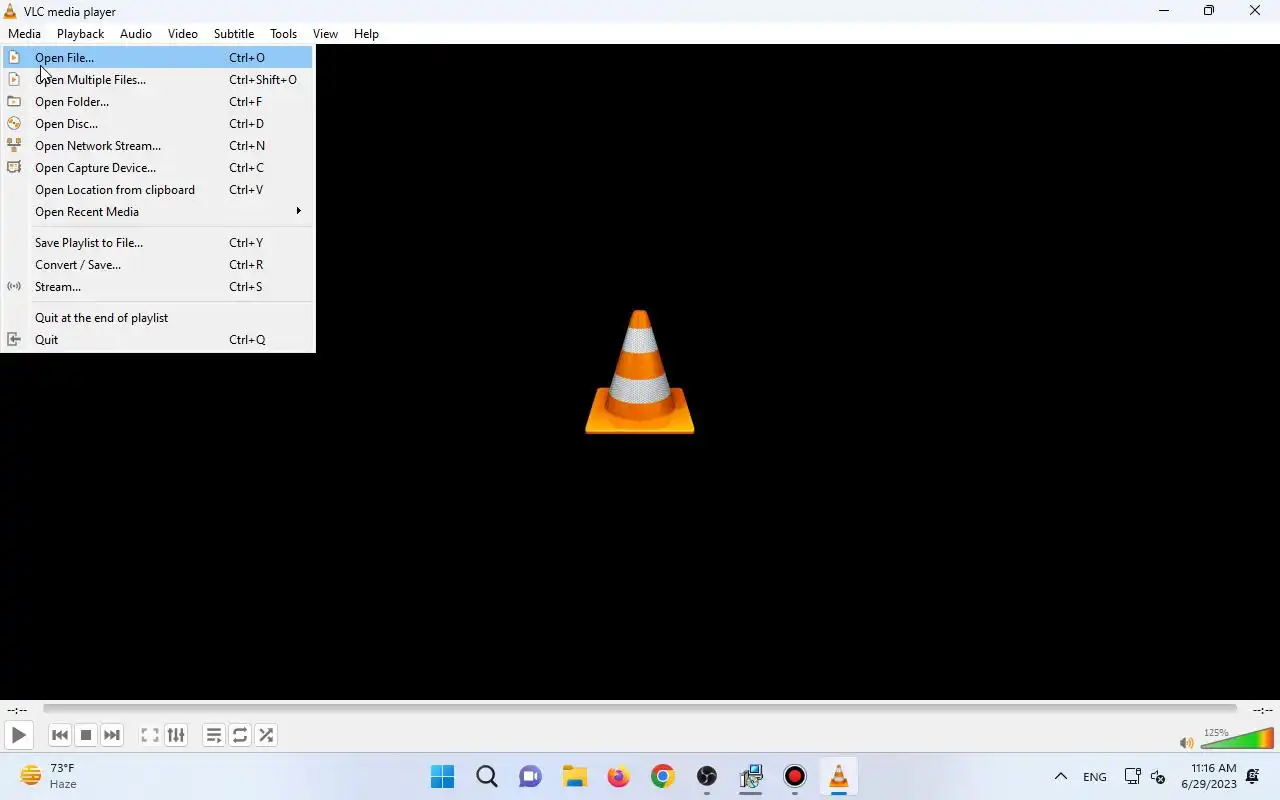Click the Play button
The height and width of the screenshot is (800, 1280).
(18, 735)
